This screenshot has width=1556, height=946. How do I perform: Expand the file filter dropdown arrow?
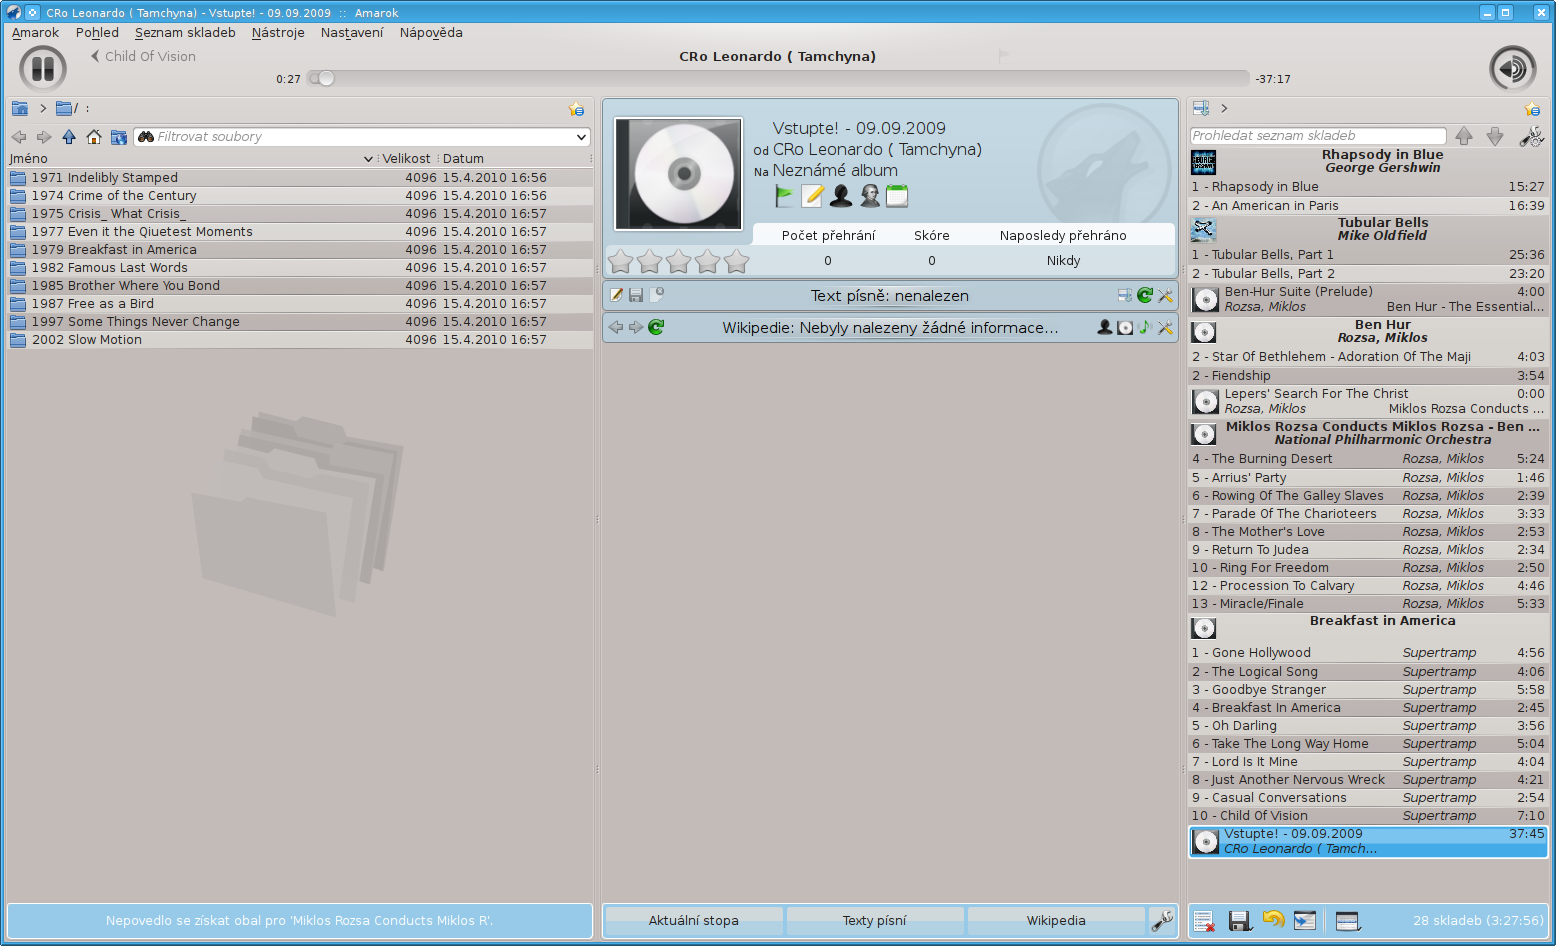581,137
